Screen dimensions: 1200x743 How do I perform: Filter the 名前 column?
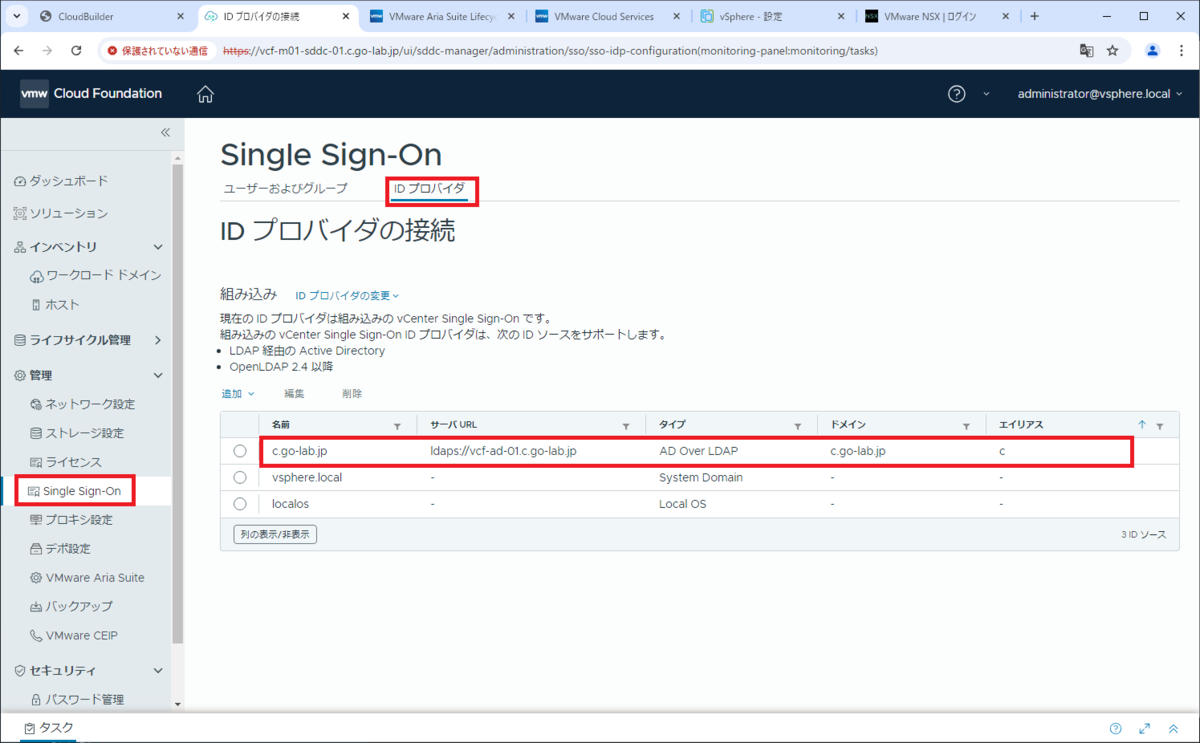(x=397, y=425)
